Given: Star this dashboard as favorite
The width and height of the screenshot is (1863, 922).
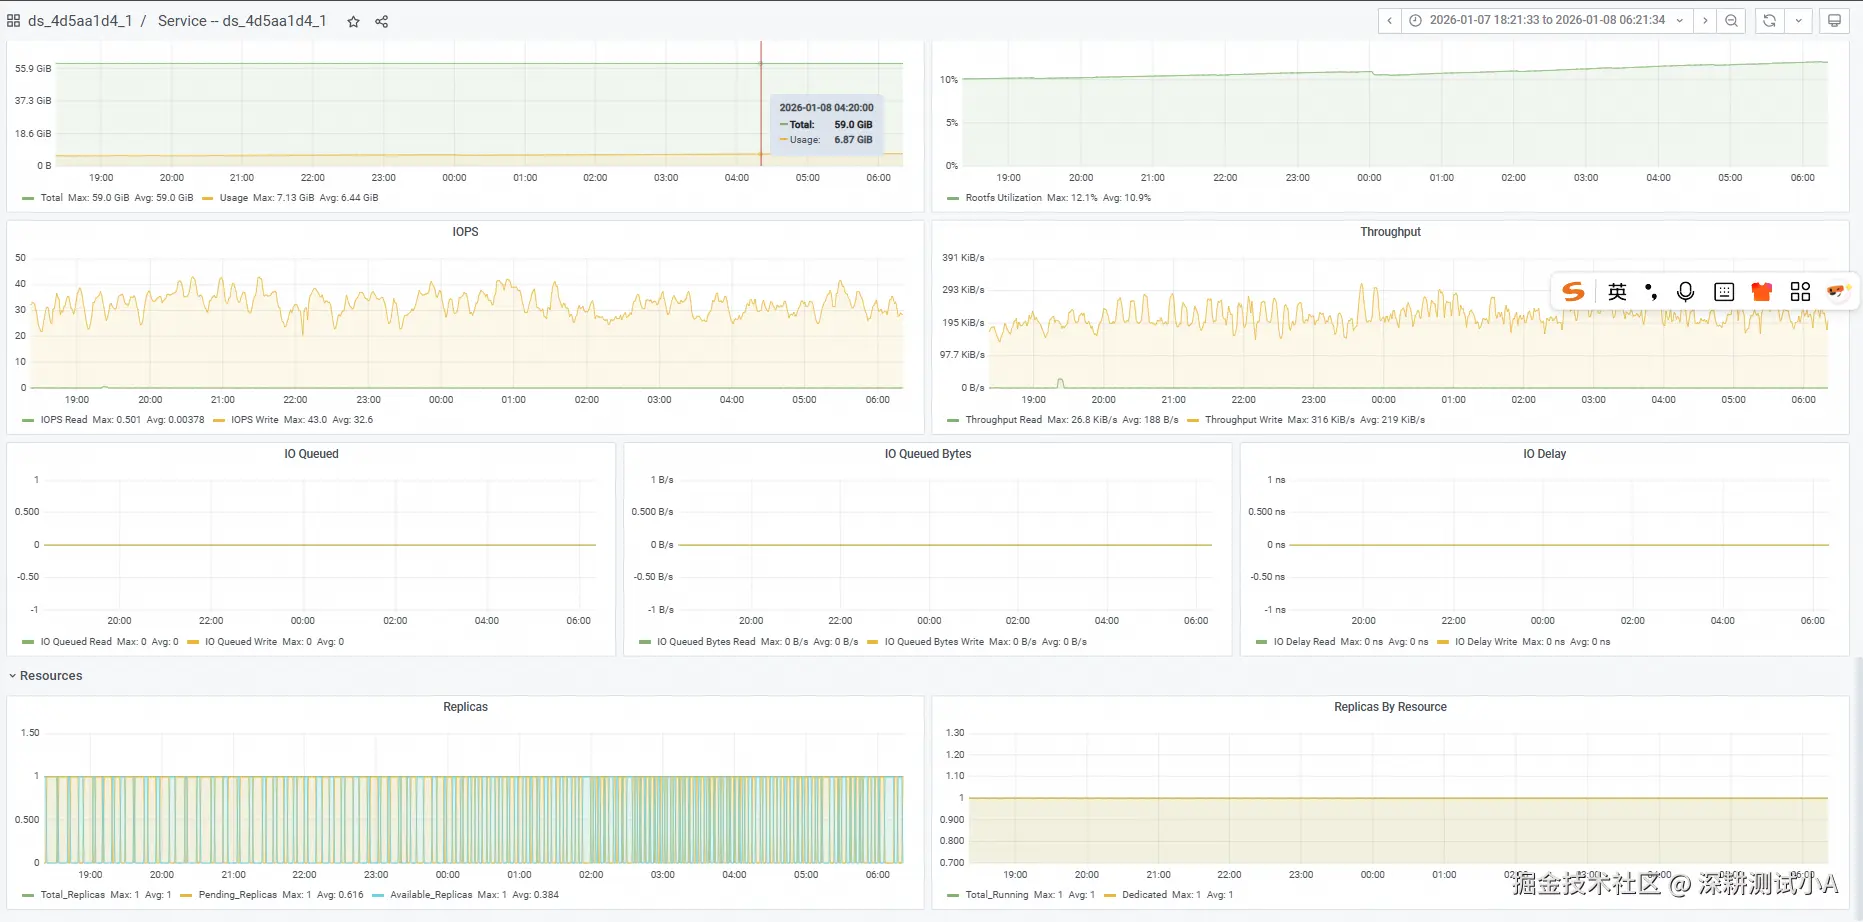Looking at the screenshot, I should (353, 21).
